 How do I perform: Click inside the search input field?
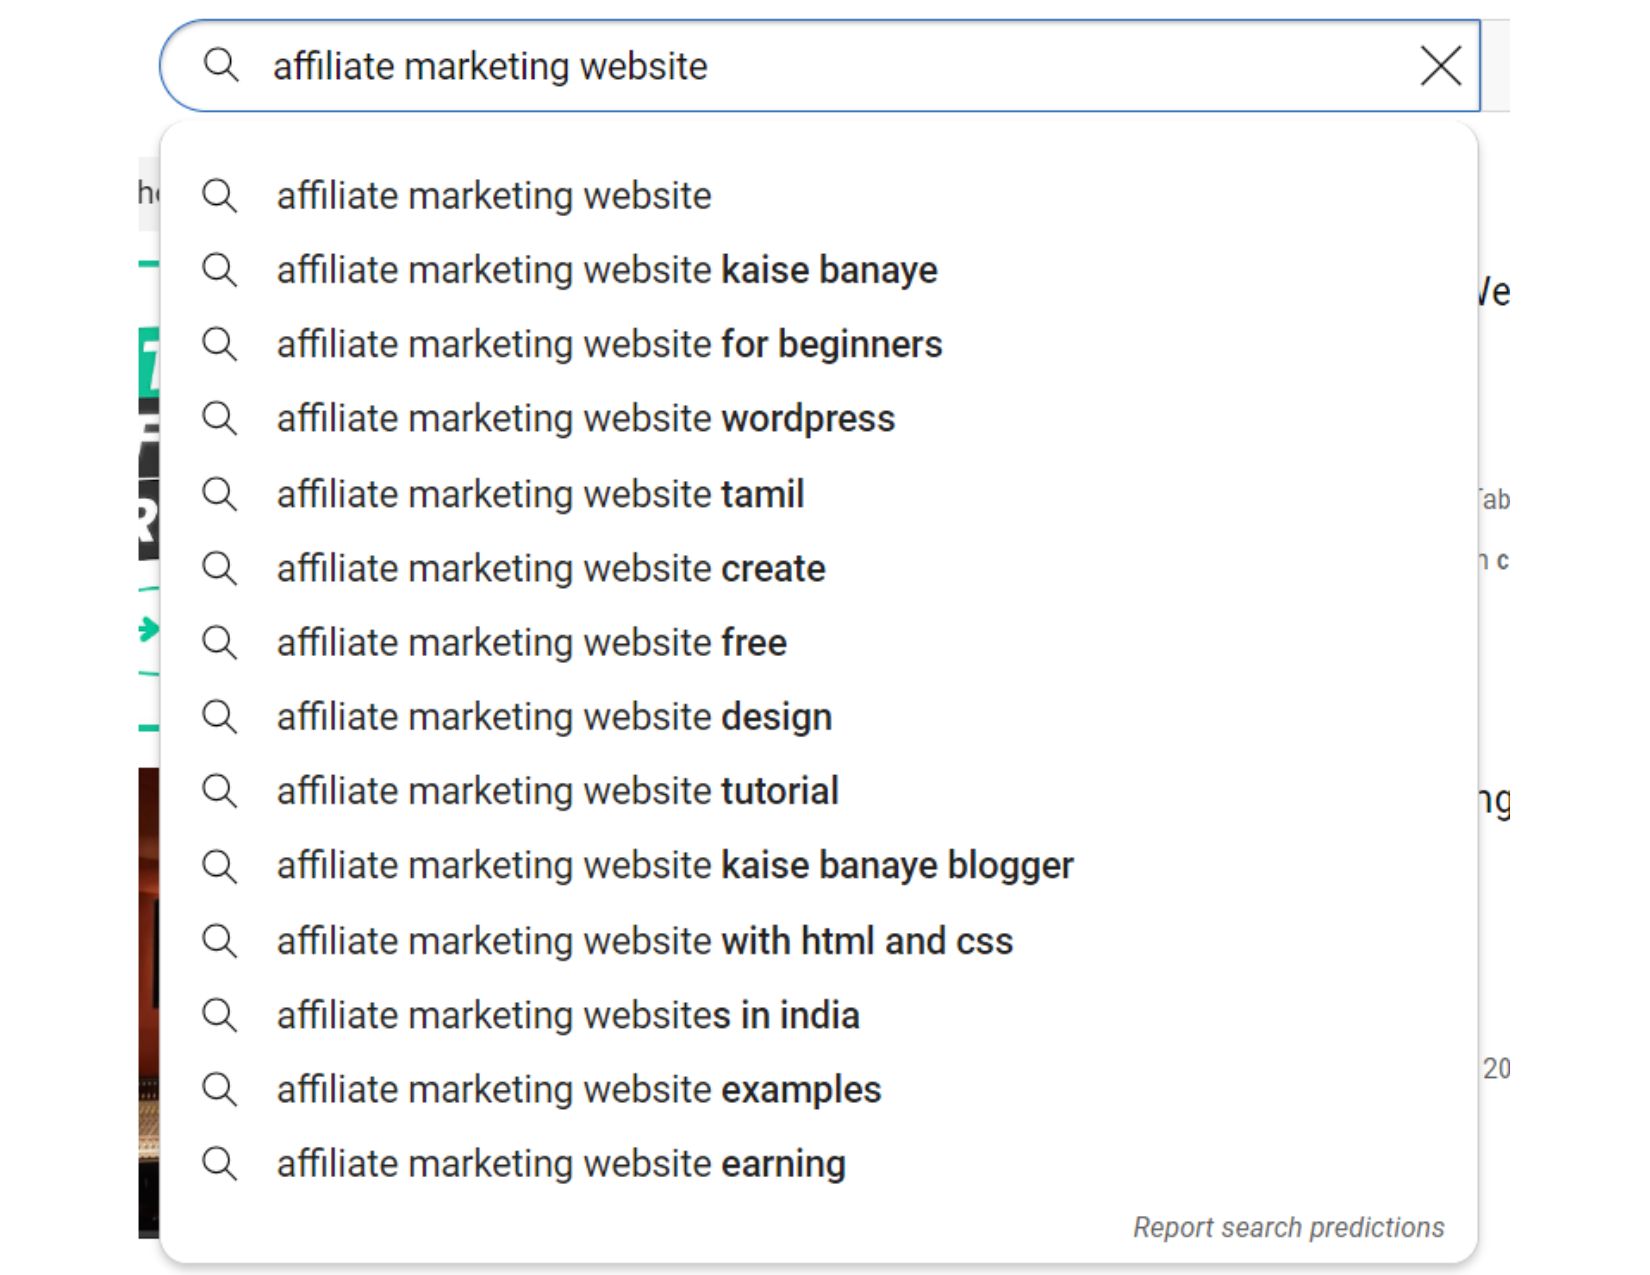pos(800,66)
